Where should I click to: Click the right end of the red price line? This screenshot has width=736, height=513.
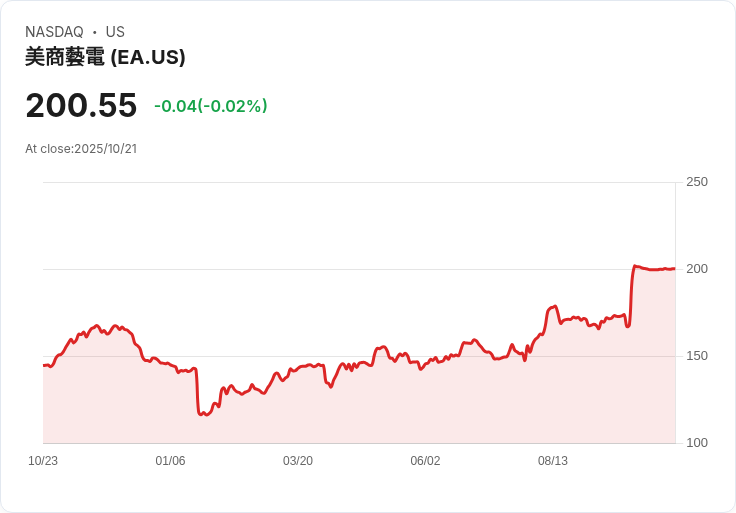[x=674, y=268]
